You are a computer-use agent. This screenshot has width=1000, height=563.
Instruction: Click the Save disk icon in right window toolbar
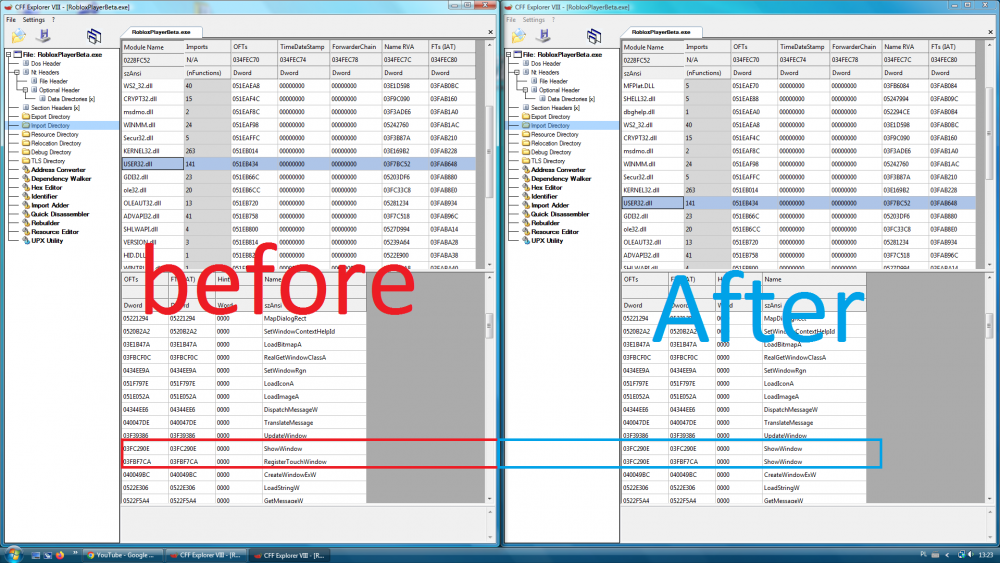545,37
